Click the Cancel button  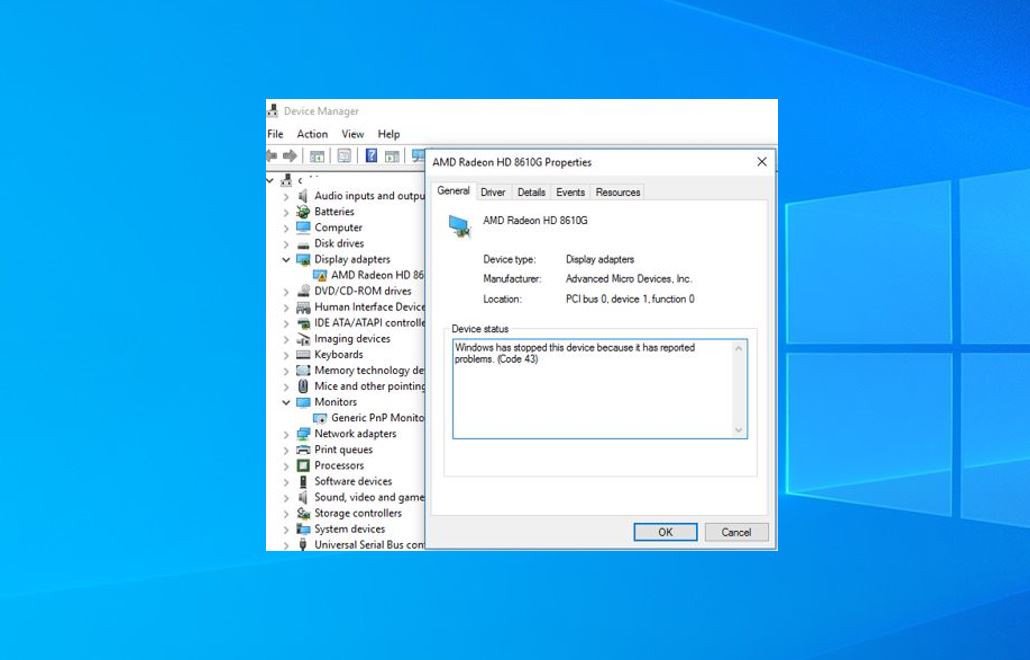736,531
